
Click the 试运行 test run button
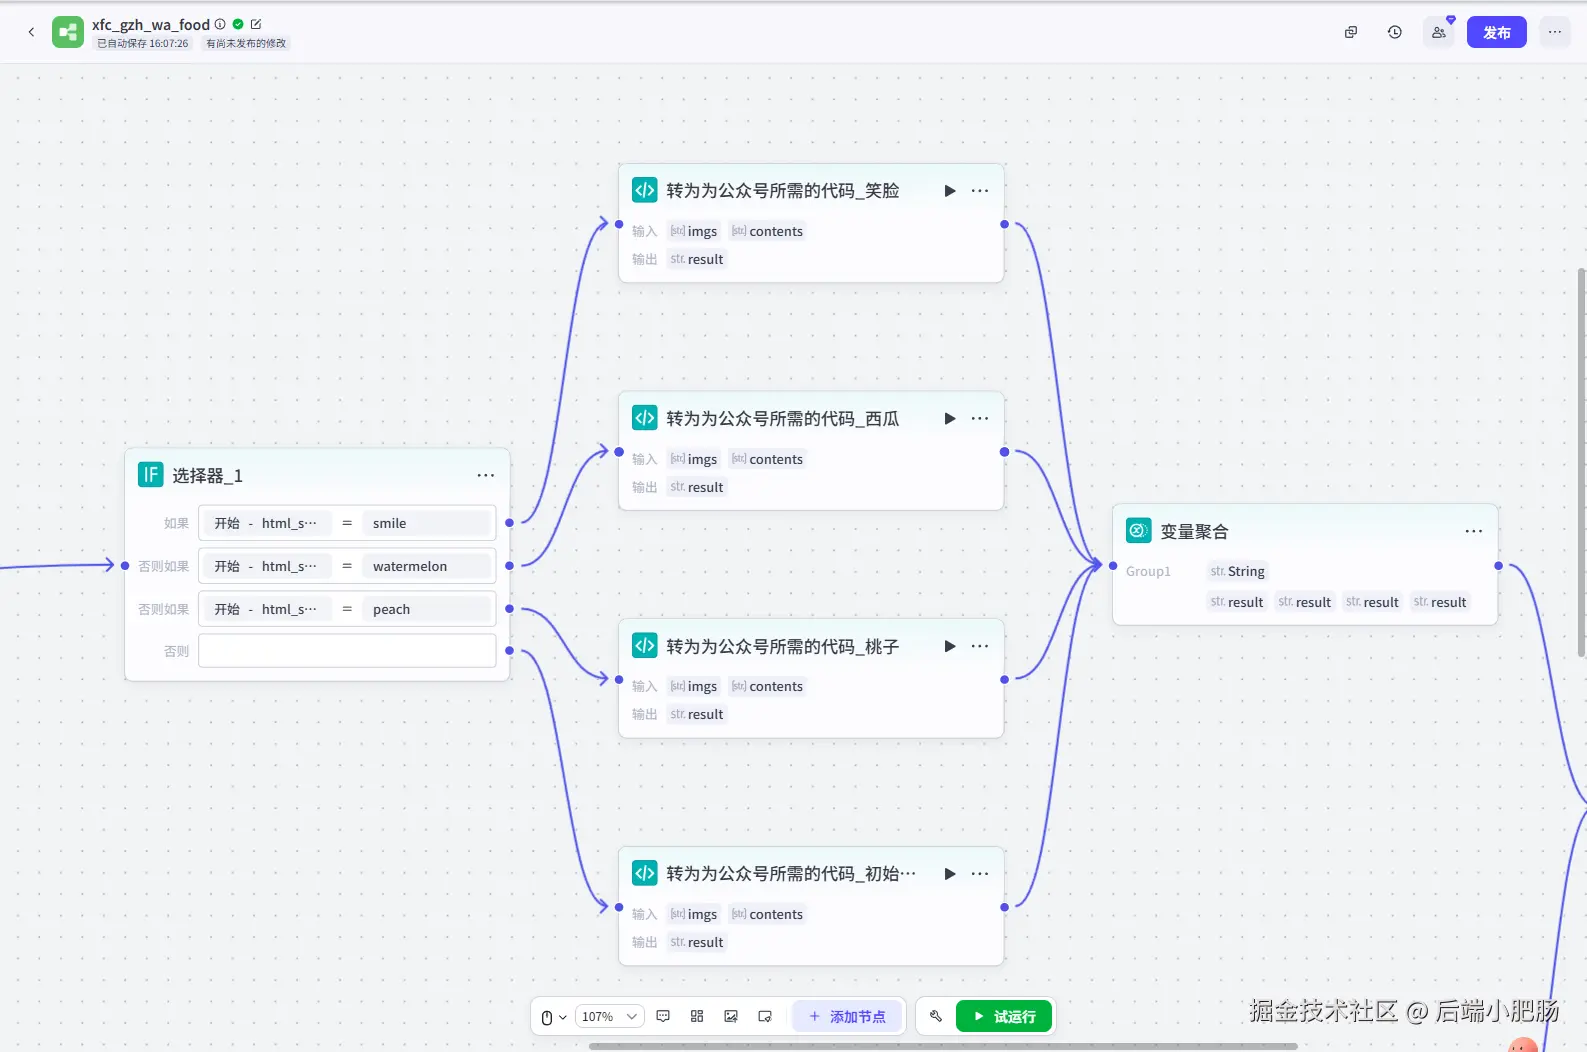tap(1004, 1016)
